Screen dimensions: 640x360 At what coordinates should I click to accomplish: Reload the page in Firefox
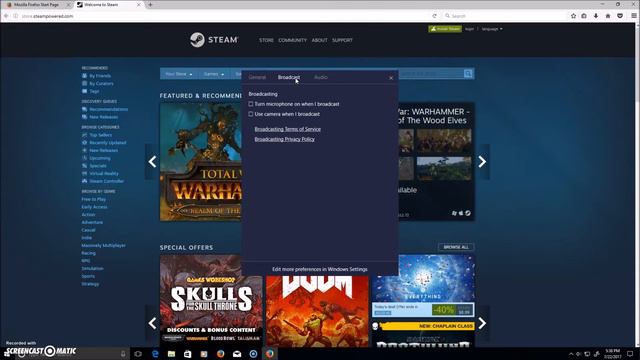pos(434,16)
